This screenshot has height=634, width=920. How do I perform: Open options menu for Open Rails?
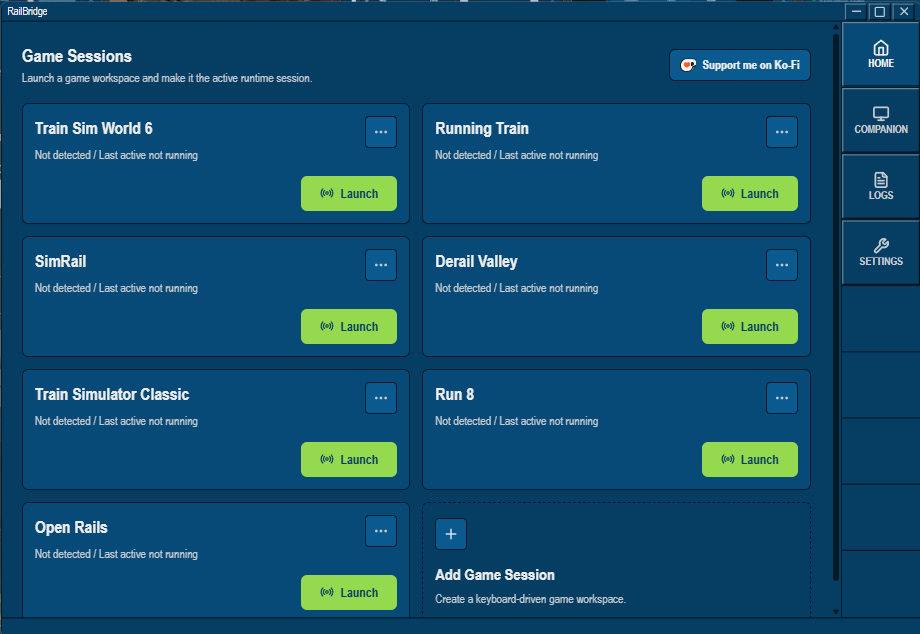[x=381, y=531]
